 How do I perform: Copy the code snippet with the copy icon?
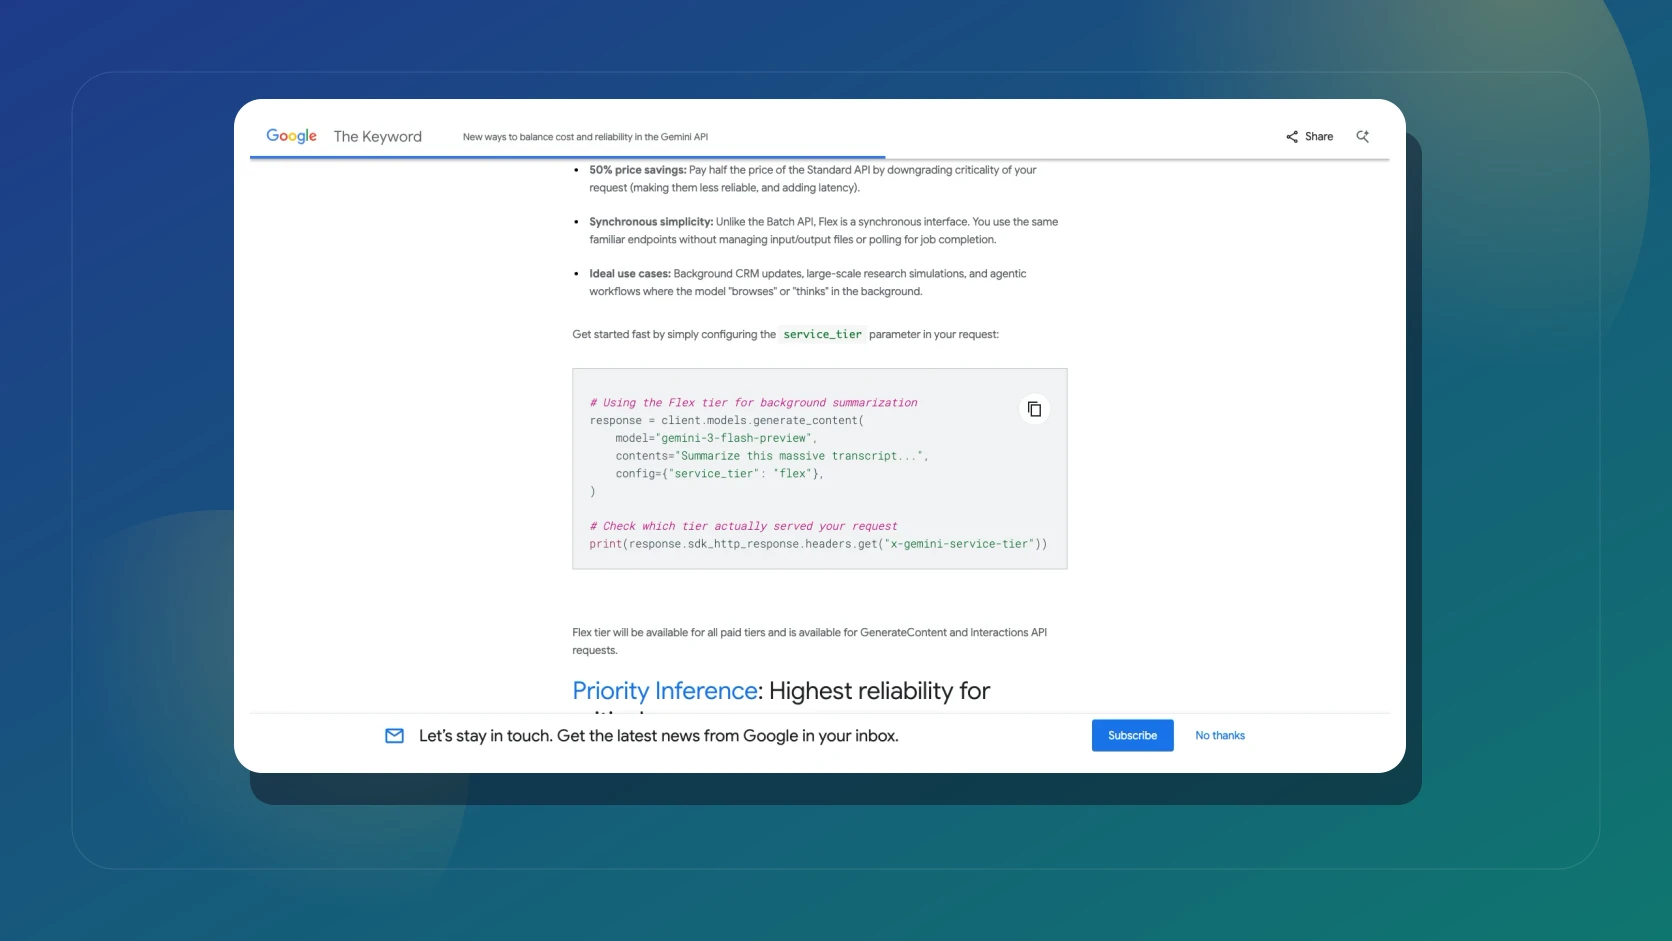1034,409
